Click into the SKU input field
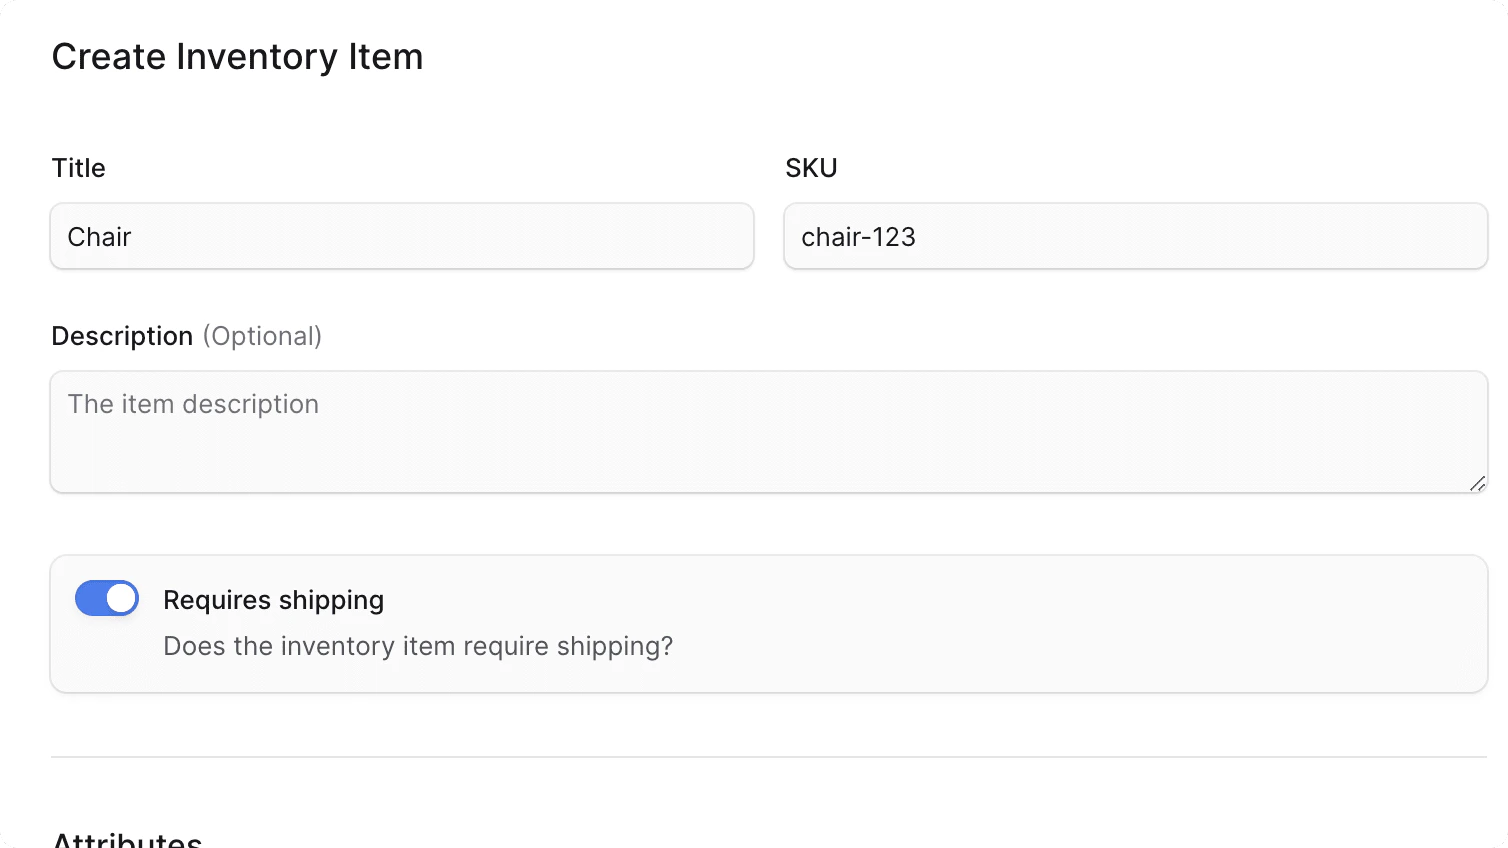Viewport: 1508px width, 848px height. coord(1135,237)
